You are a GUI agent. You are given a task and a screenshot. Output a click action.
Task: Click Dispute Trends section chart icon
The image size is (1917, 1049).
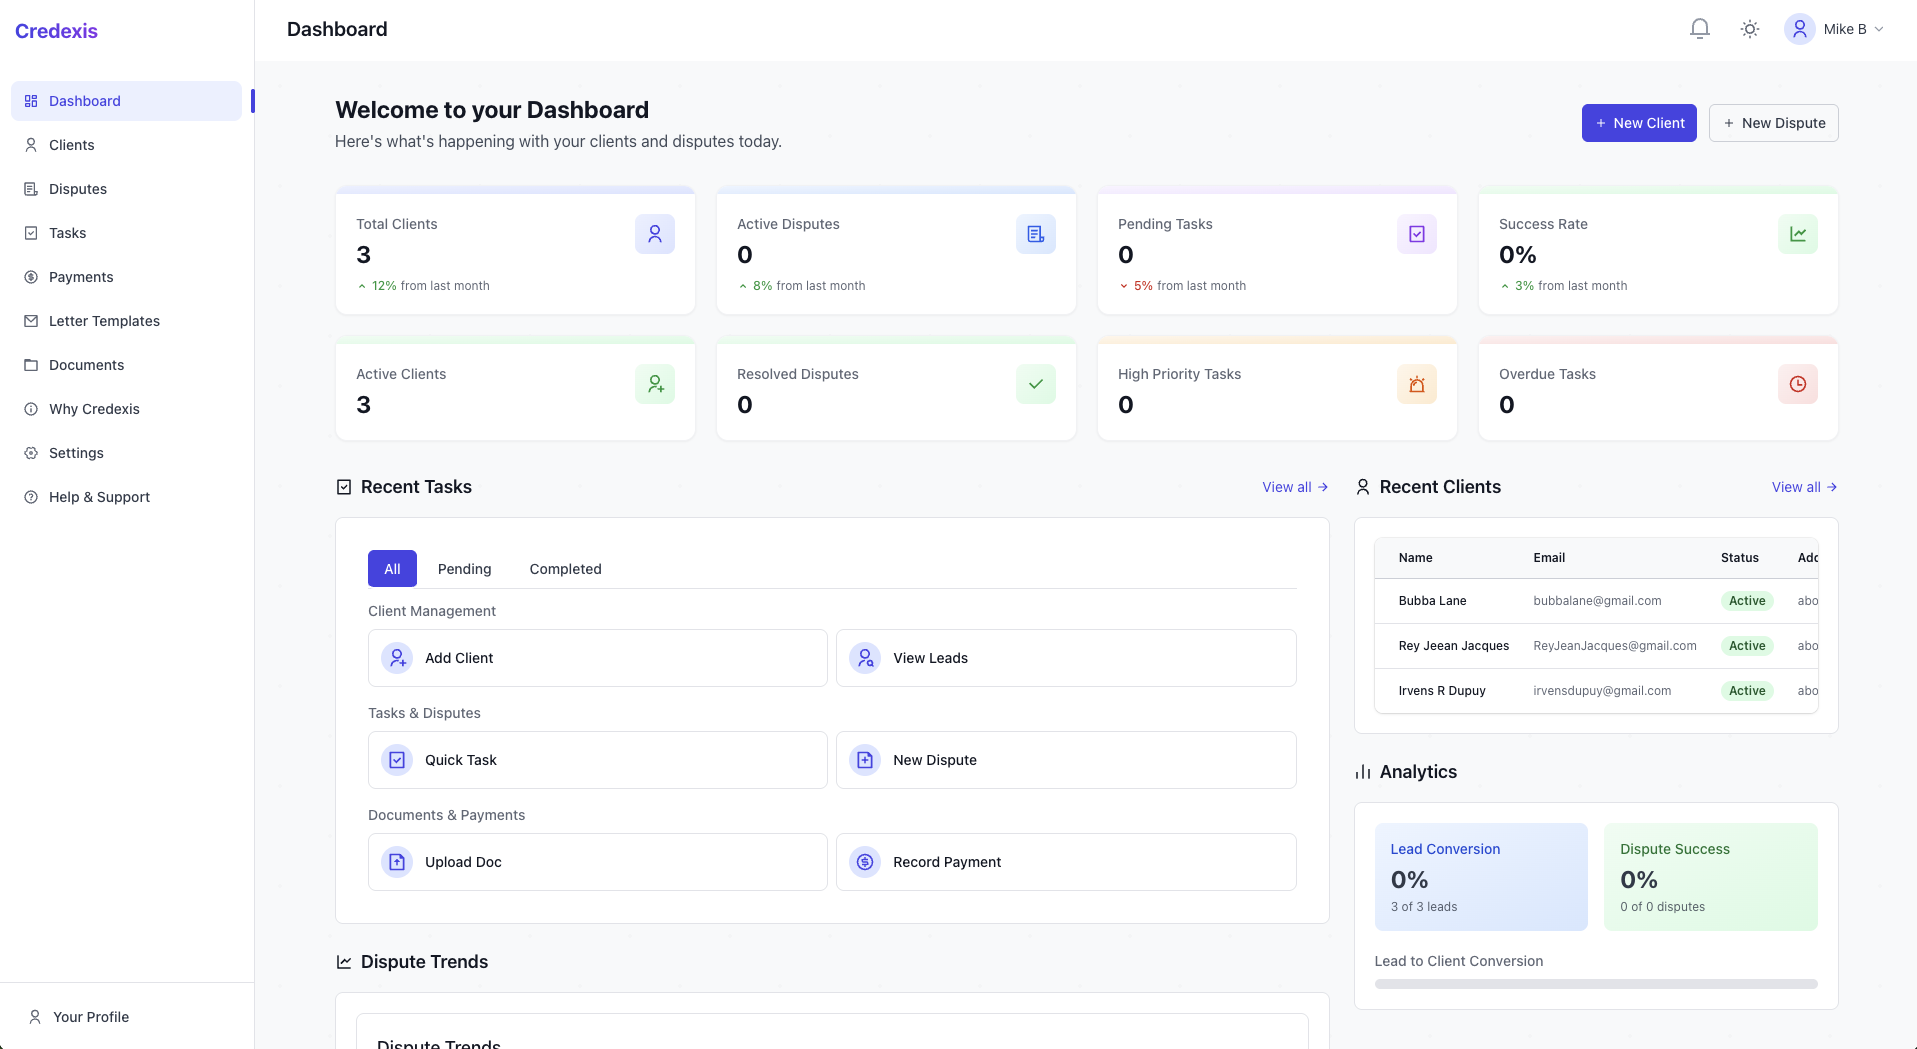click(344, 962)
